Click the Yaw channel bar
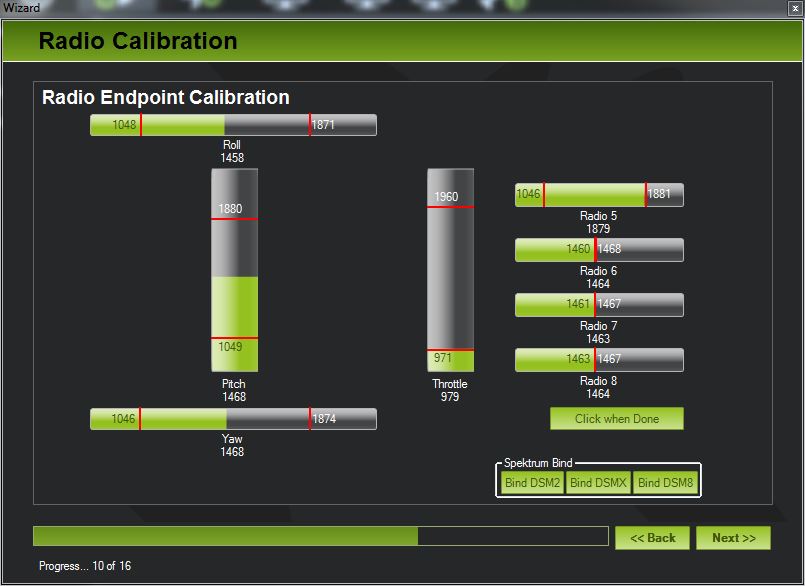 [233, 419]
